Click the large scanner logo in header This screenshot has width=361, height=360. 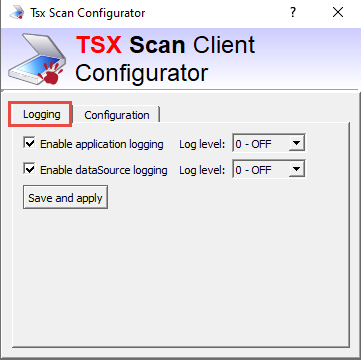click(x=37, y=59)
